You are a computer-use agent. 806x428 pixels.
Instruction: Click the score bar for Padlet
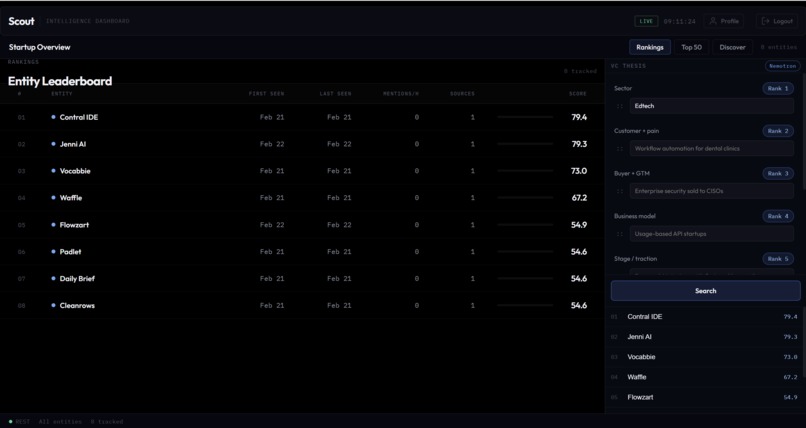tap(525, 251)
